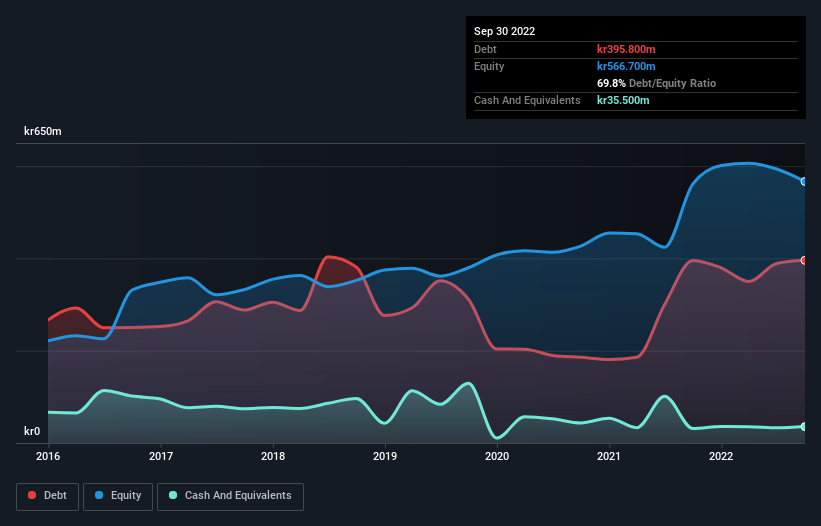The width and height of the screenshot is (821, 526).
Task: Click the 2020 x-axis label
Action: point(497,456)
